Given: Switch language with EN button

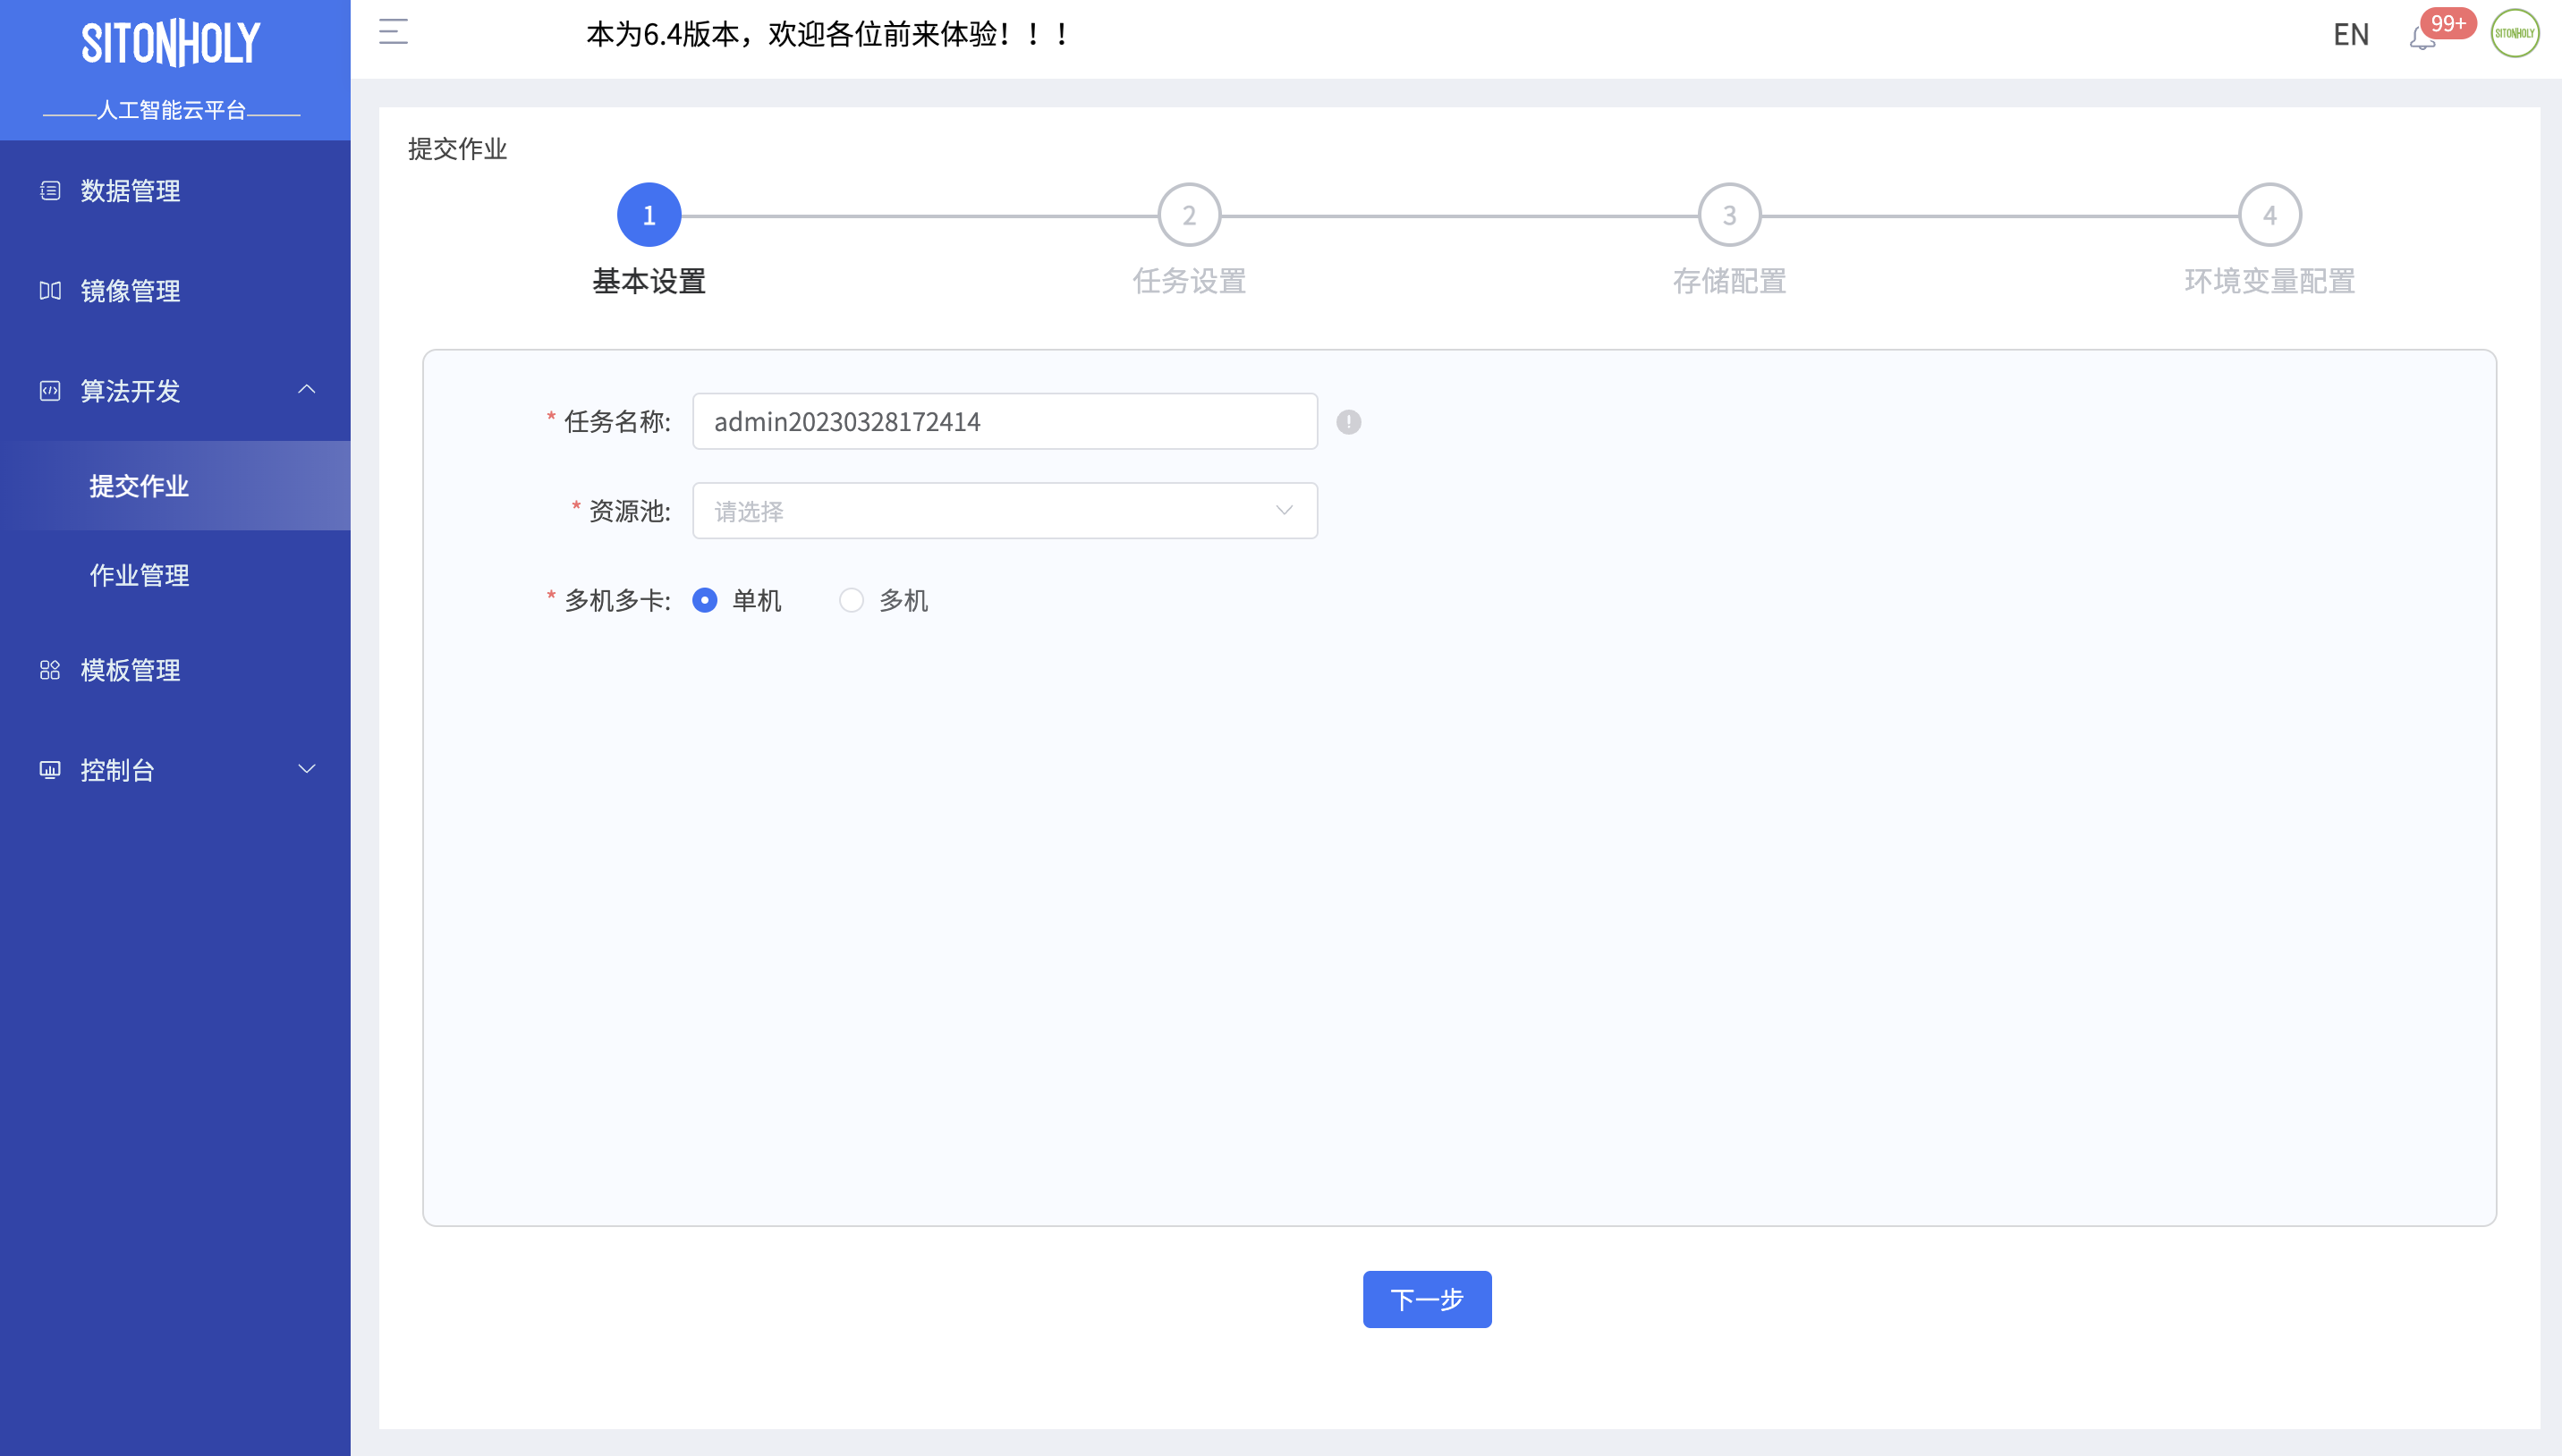Looking at the screenshot, I should pyautogui.click(x=2351, y=34).
